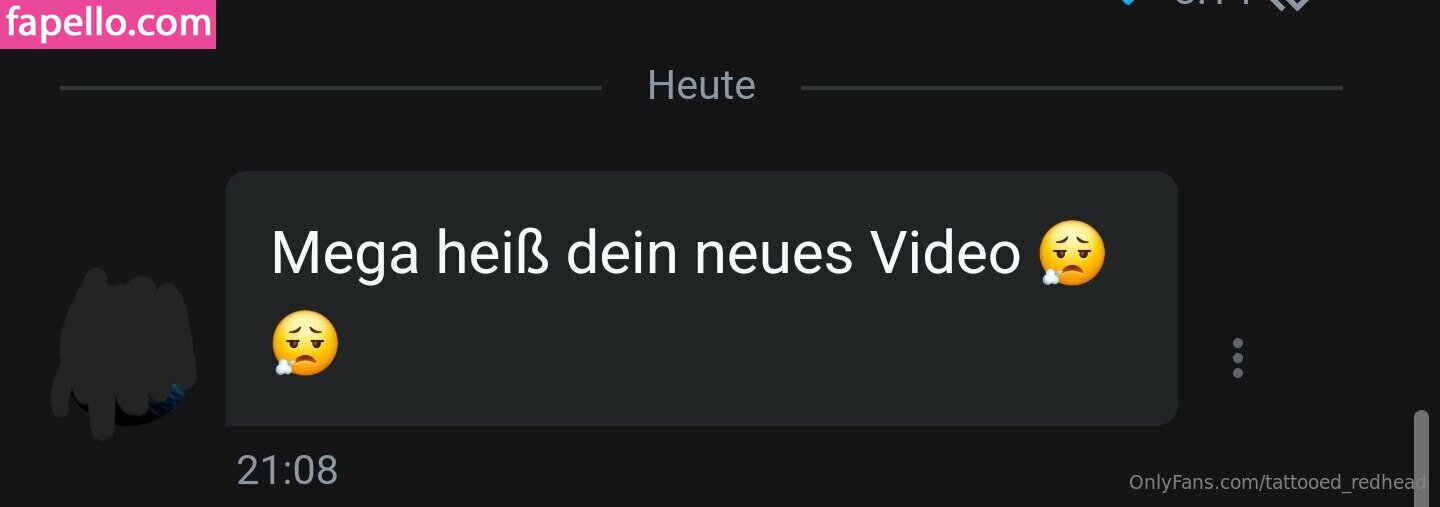Image resolution: width=1440 pixels, height=507 pixels.
Task: Click the Heute date separator label
Action: click(x=701, y=86)
